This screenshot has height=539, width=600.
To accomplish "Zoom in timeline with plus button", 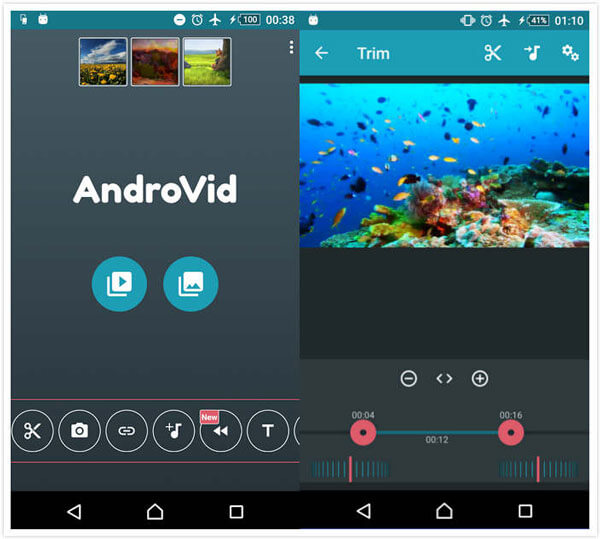I will point(480,378).
